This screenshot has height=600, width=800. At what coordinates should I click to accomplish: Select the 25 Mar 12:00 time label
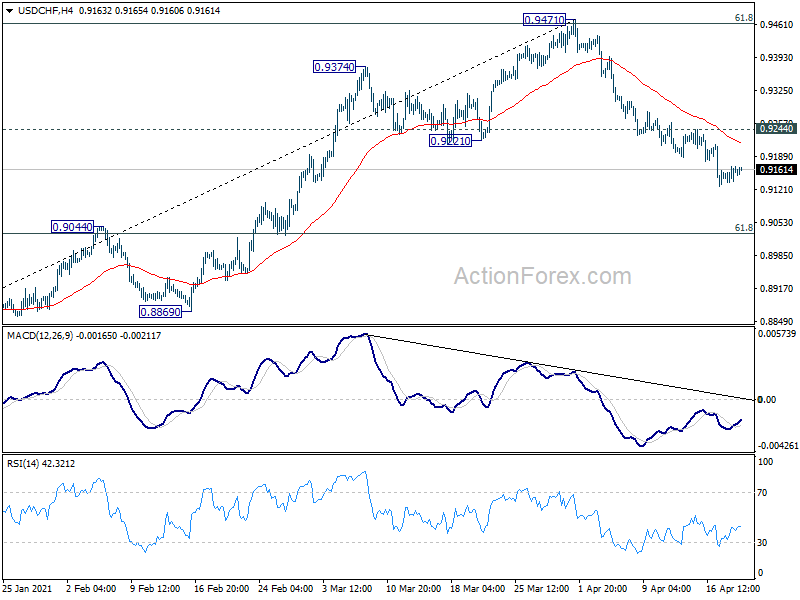[x=542, y=588]
